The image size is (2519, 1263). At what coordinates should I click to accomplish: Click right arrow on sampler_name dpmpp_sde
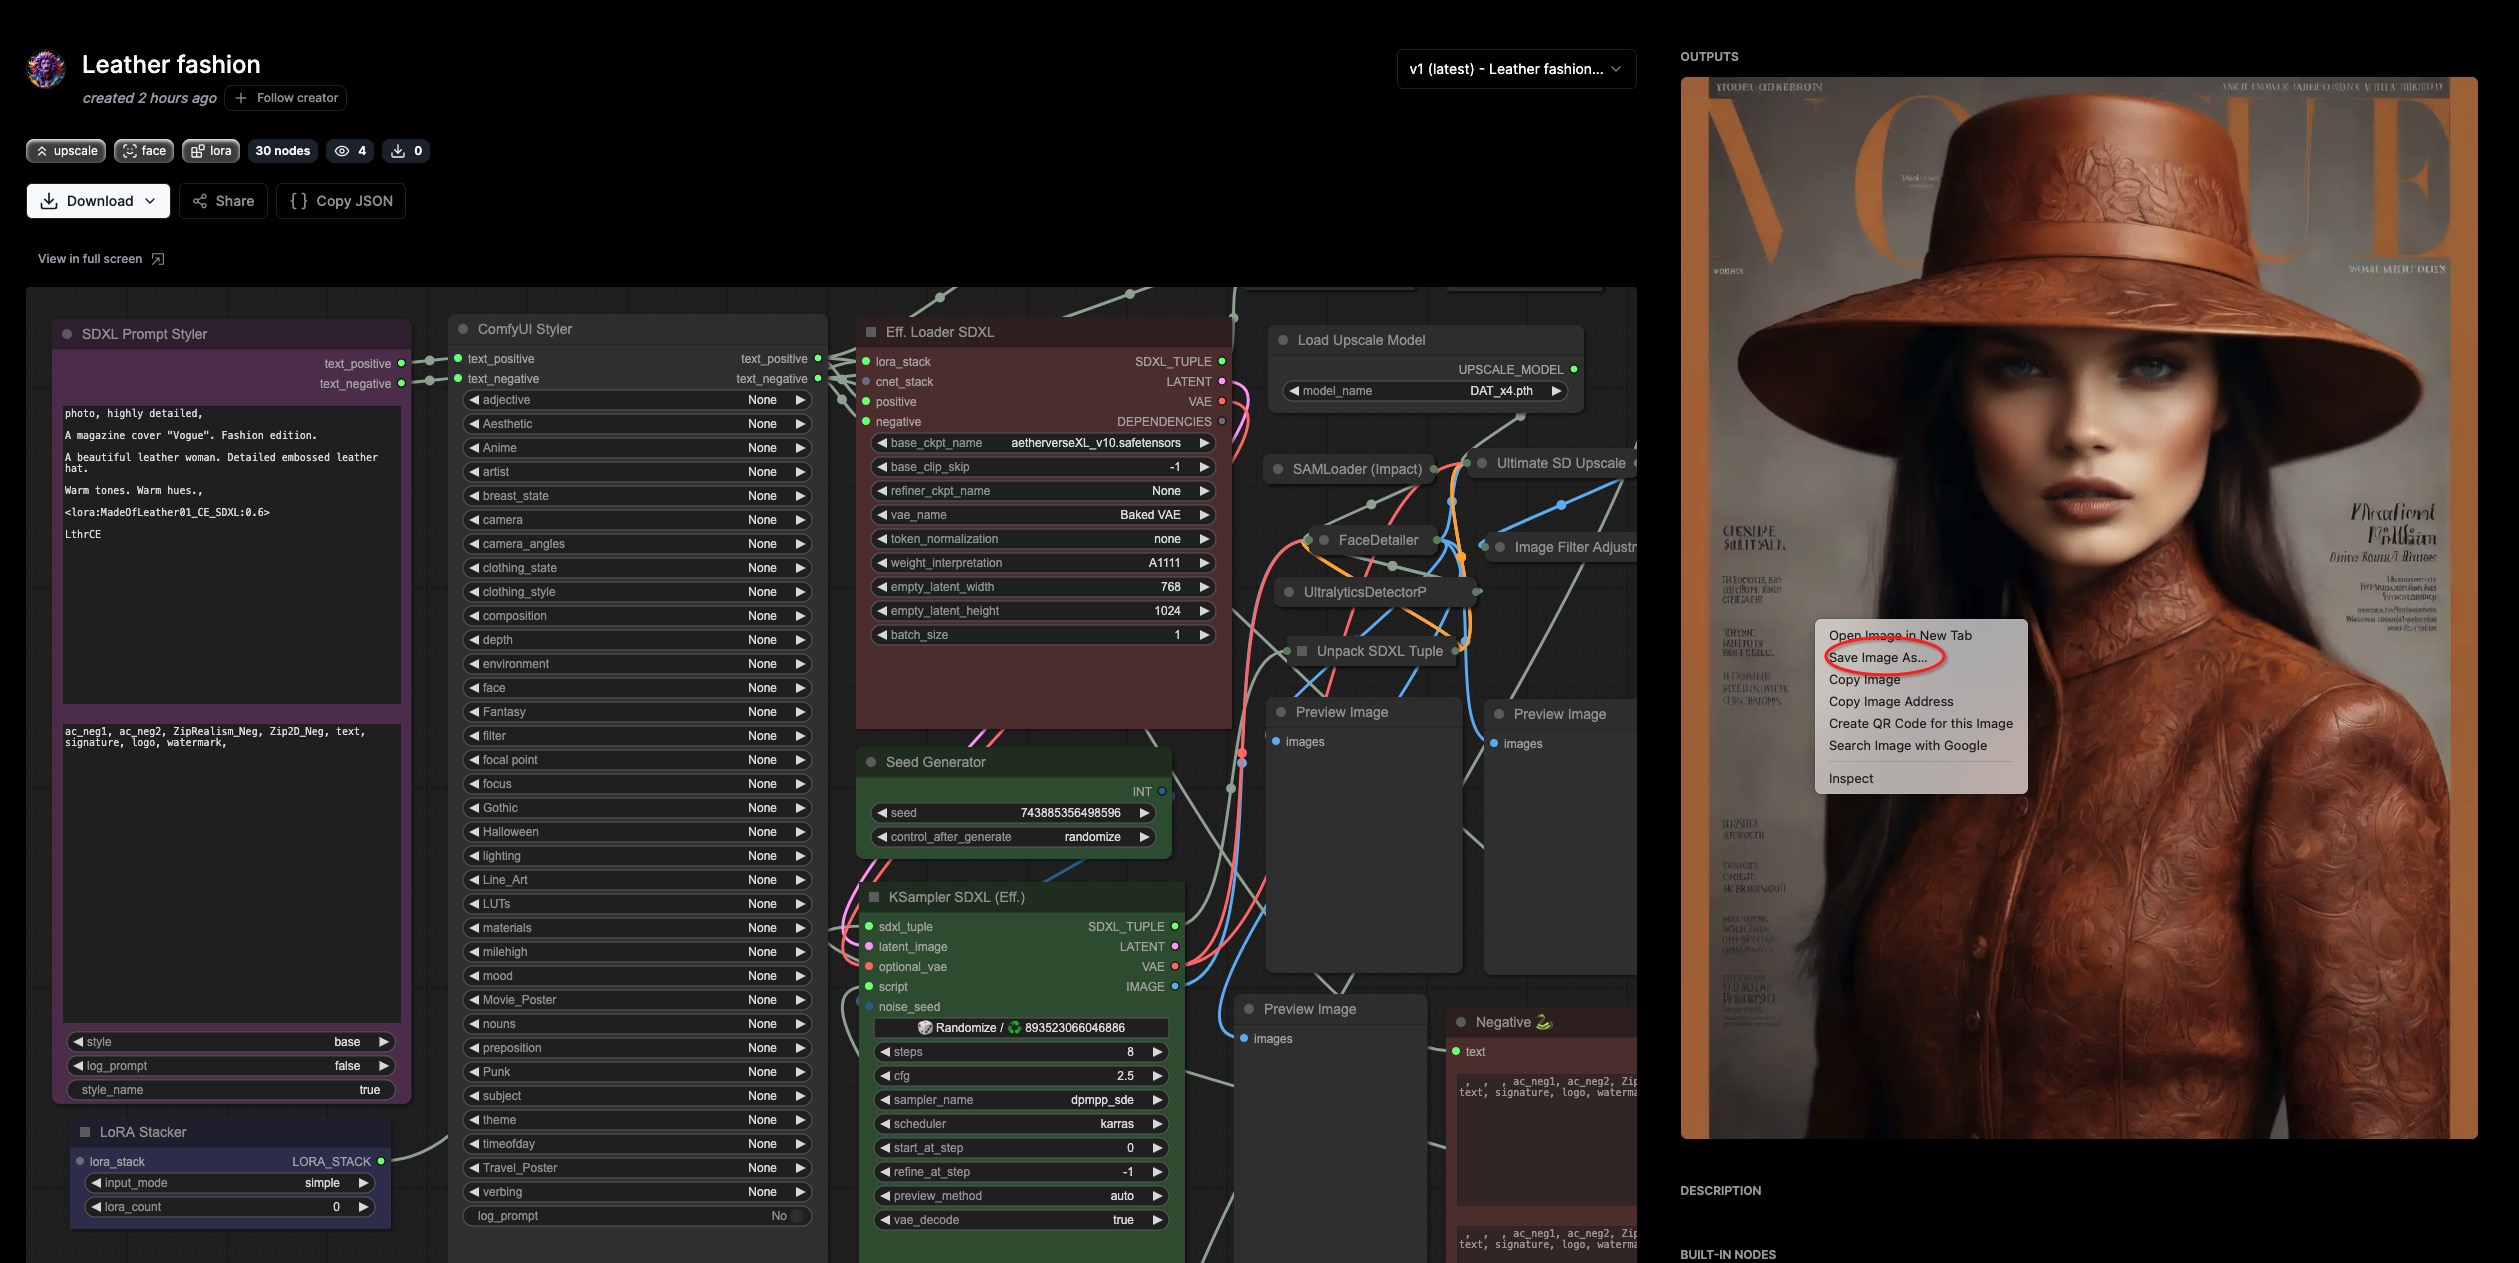coord(1157,1100)
